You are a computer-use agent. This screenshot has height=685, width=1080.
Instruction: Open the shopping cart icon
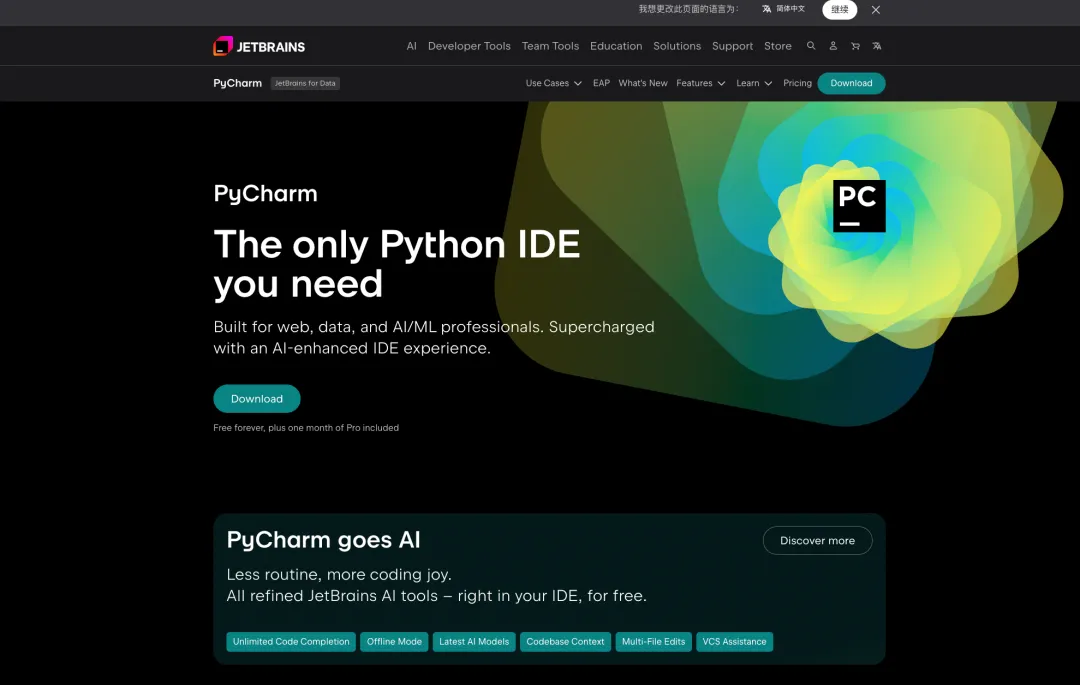[855, 46]
